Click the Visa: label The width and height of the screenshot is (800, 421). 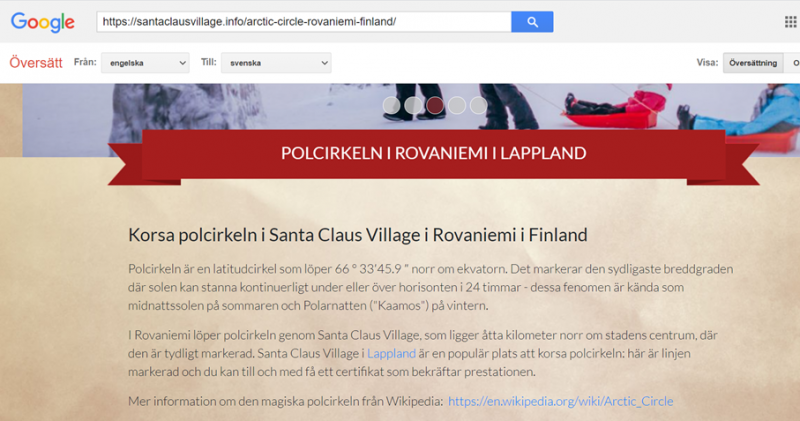point(707,62)
